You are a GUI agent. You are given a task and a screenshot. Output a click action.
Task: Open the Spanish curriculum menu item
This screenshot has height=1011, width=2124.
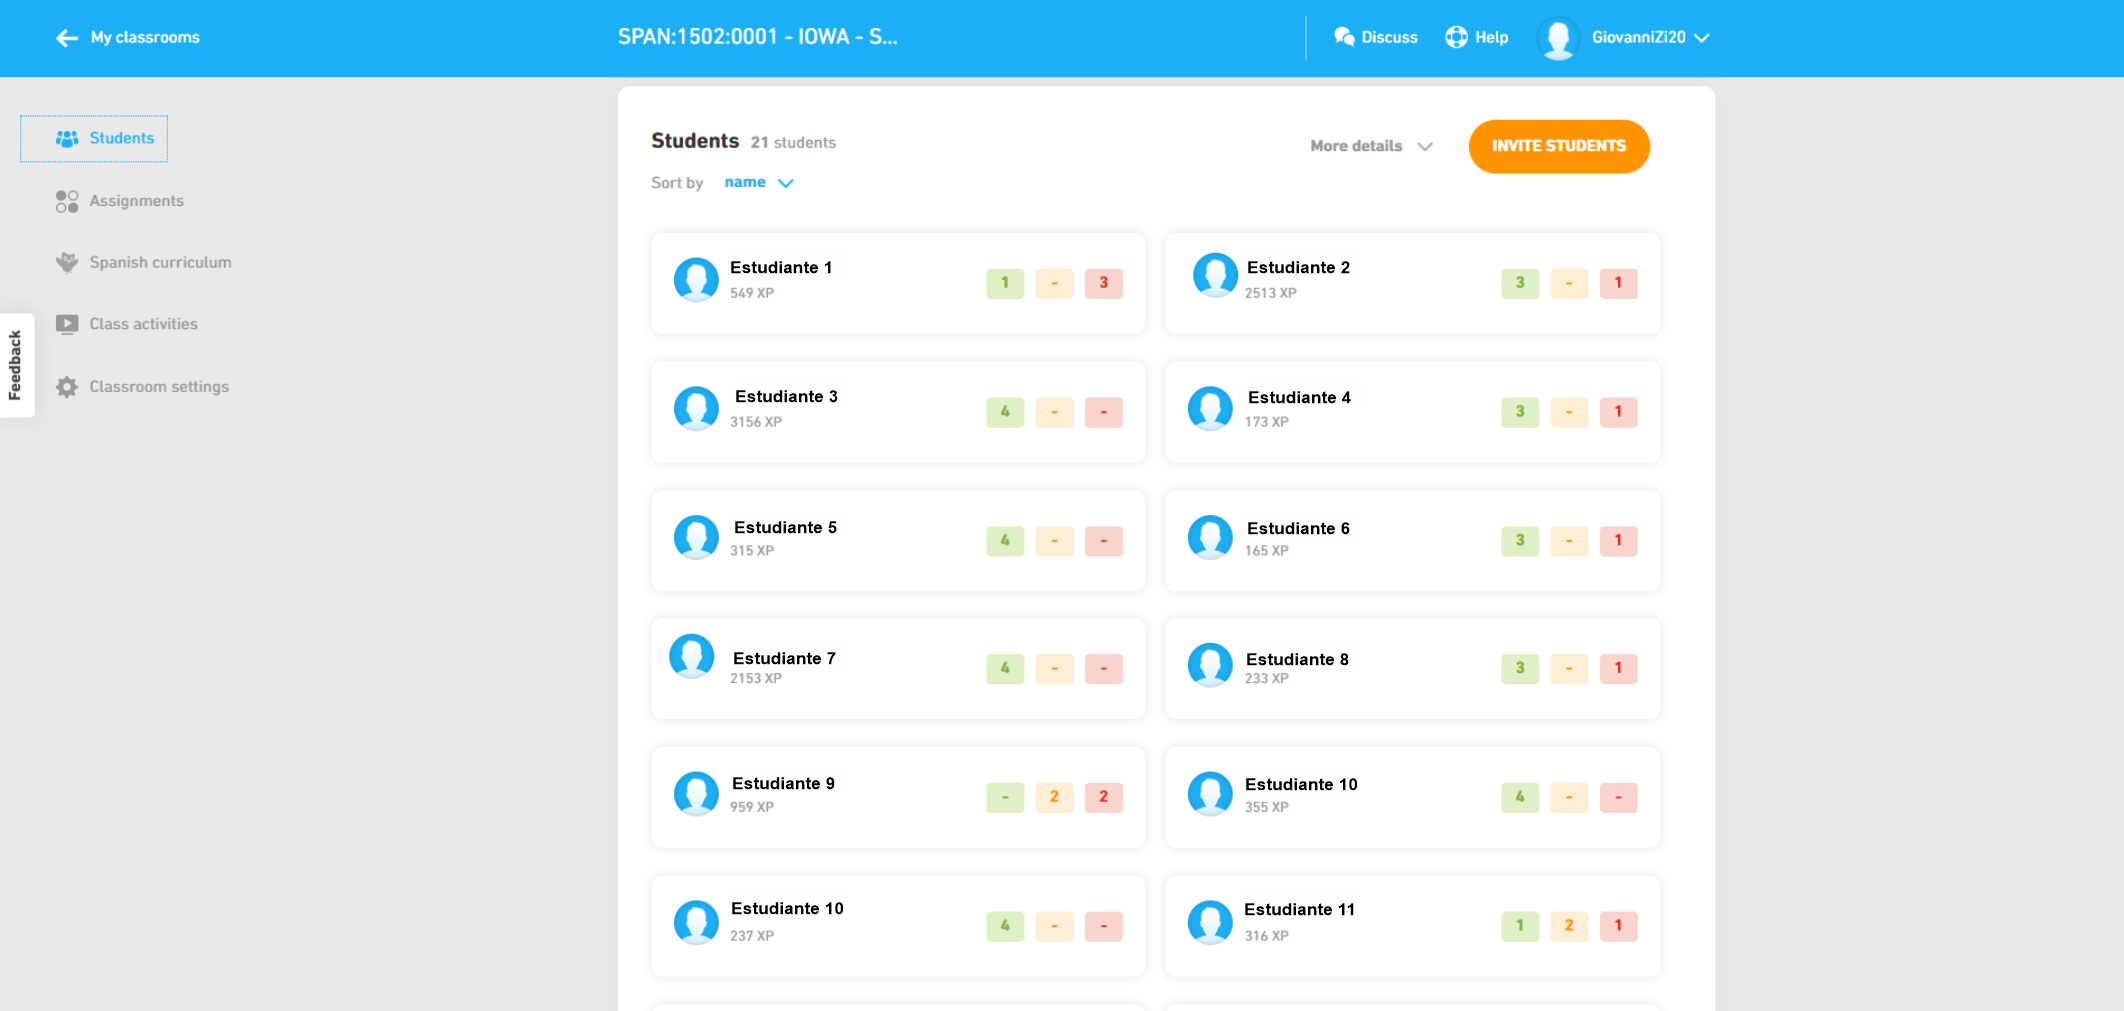tap(160, 263)
